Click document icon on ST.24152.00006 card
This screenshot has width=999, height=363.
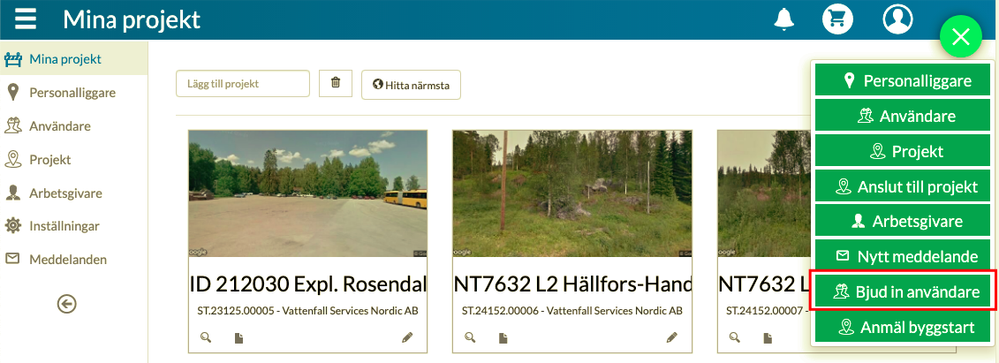coord(503,338)
